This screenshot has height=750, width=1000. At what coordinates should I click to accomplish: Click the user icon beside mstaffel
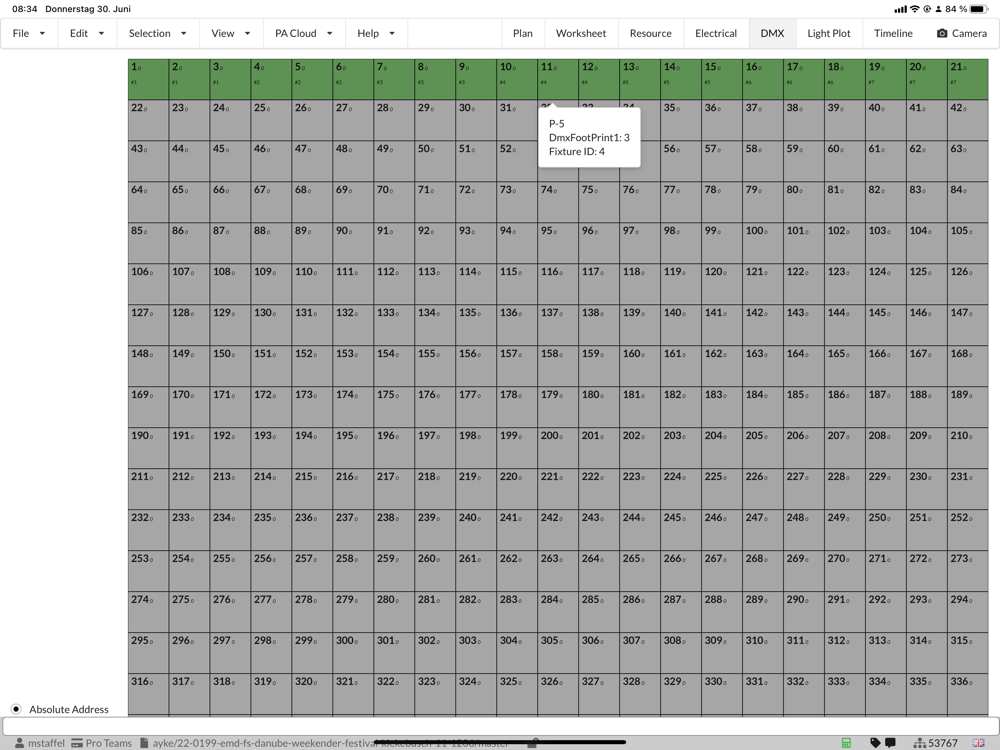tap(20, 743)
